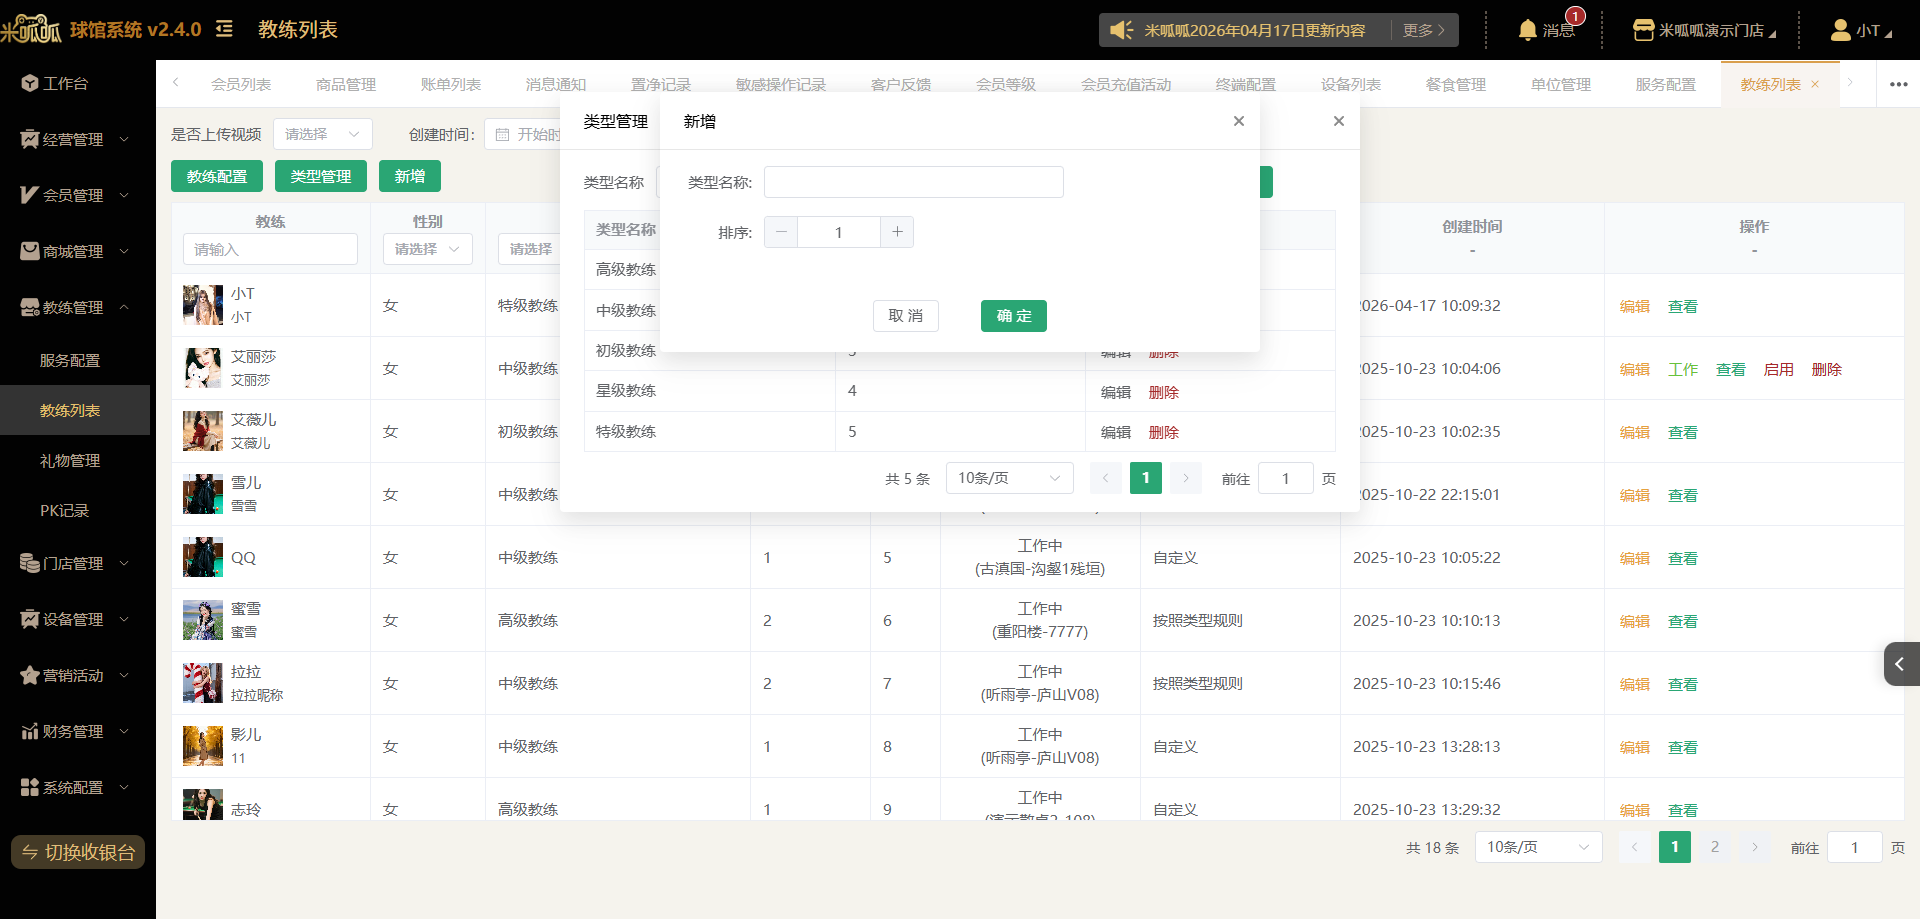1920x919 pixels.
Task: Go to page 2 of coach list
Action: 1715,847
